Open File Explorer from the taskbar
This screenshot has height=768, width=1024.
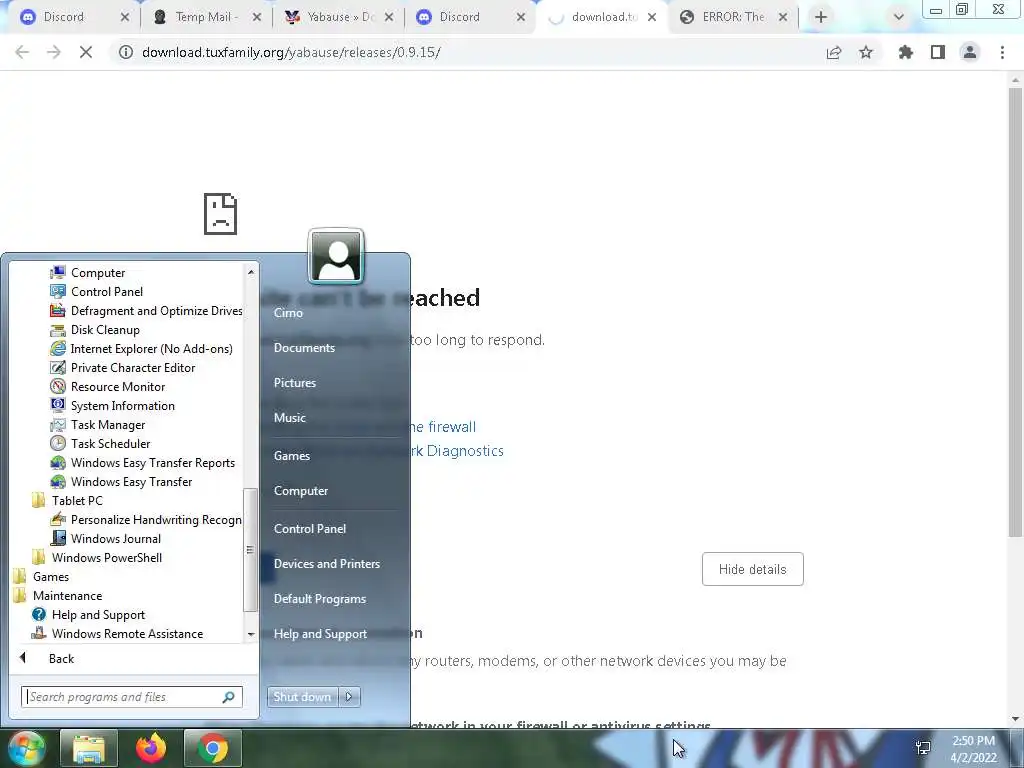click(89, 748)
